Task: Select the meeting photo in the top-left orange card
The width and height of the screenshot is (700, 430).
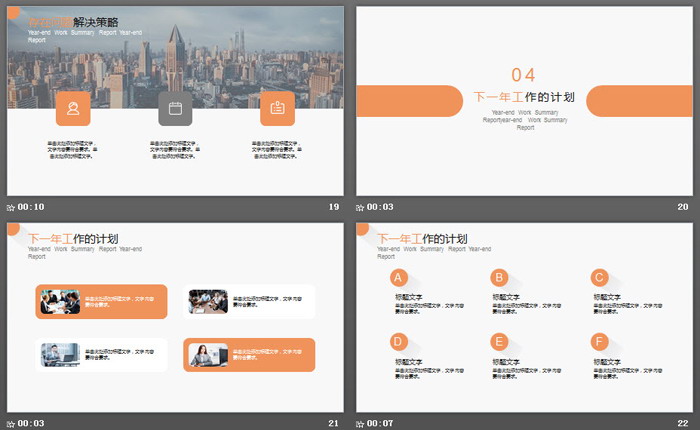Action: click(60, 301)
